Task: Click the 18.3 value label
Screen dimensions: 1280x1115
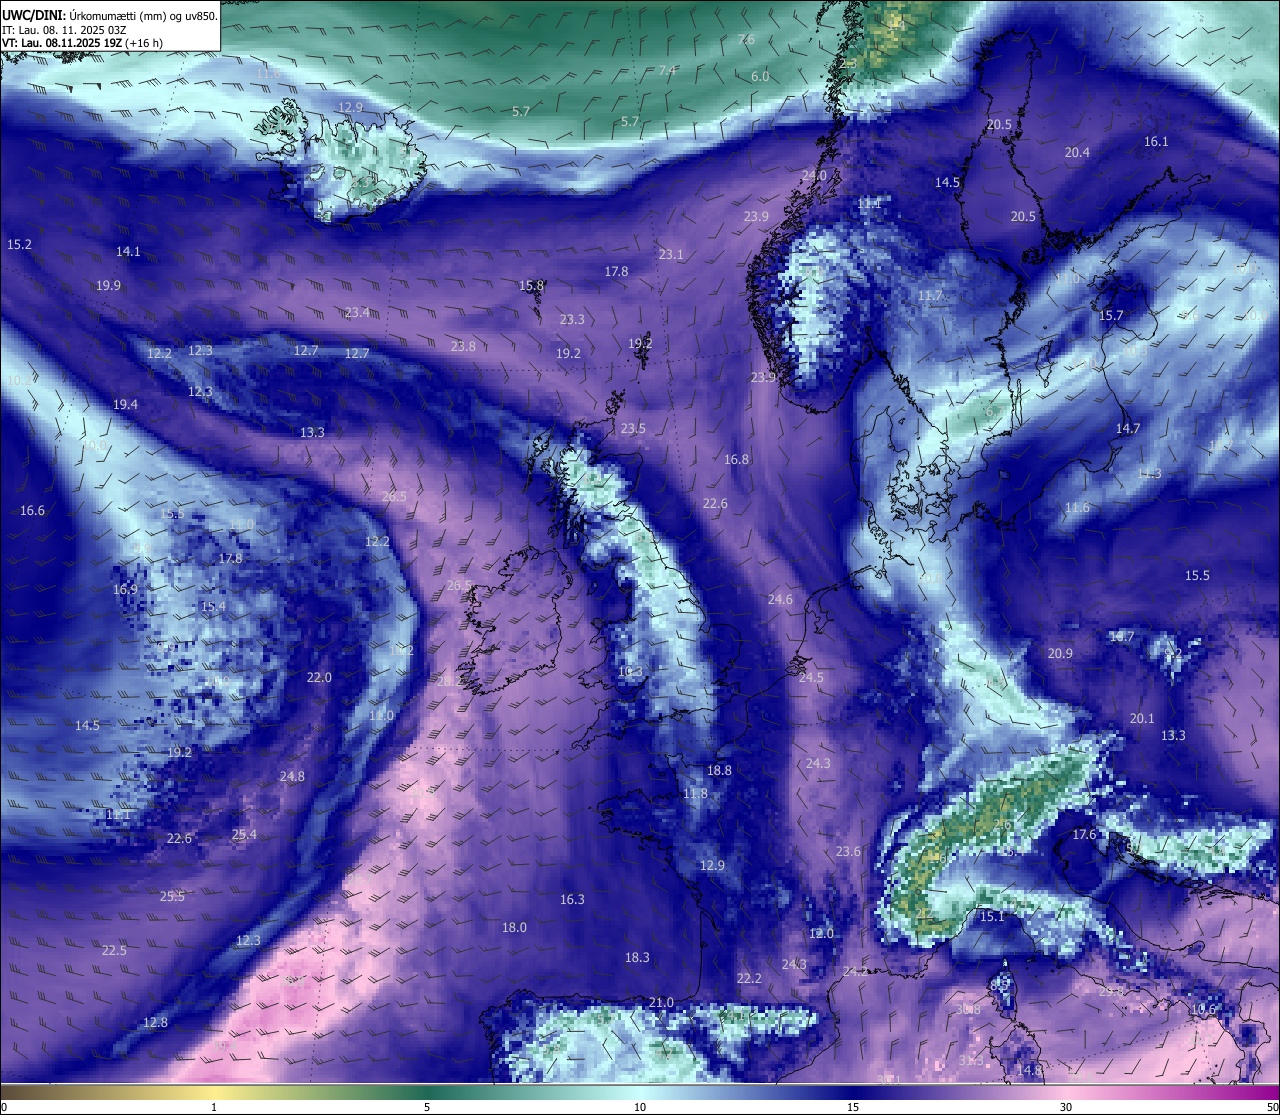Action: pos(637,958)
